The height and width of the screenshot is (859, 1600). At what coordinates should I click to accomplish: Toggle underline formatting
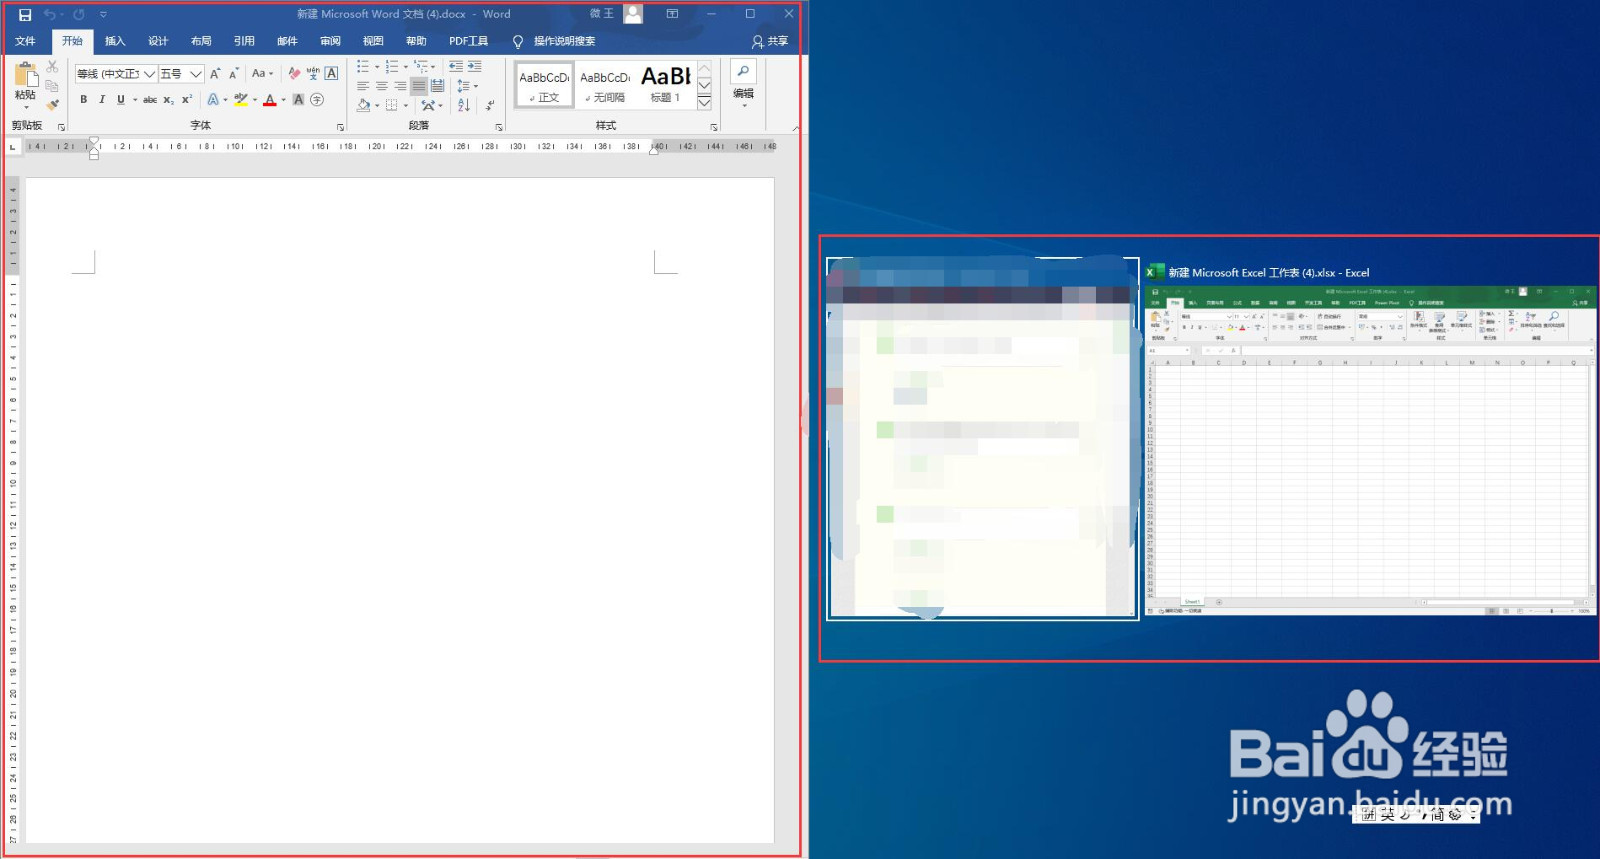121,100
